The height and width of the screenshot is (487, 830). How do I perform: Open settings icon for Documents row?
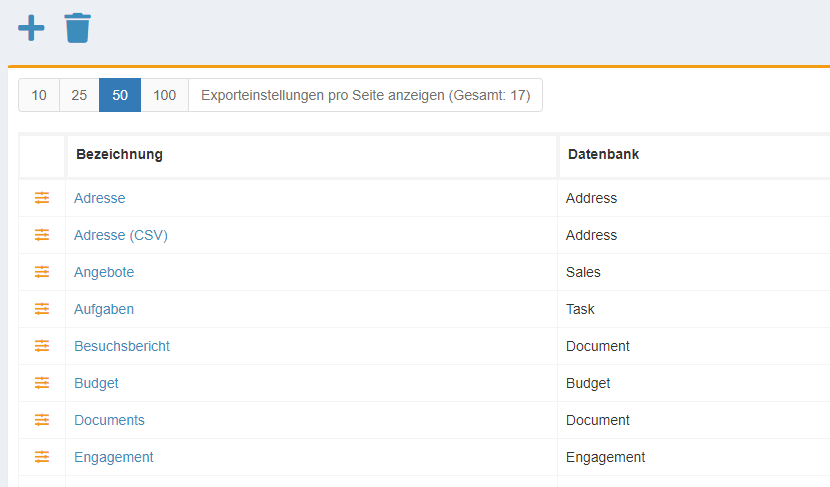(x=42, y=420)
